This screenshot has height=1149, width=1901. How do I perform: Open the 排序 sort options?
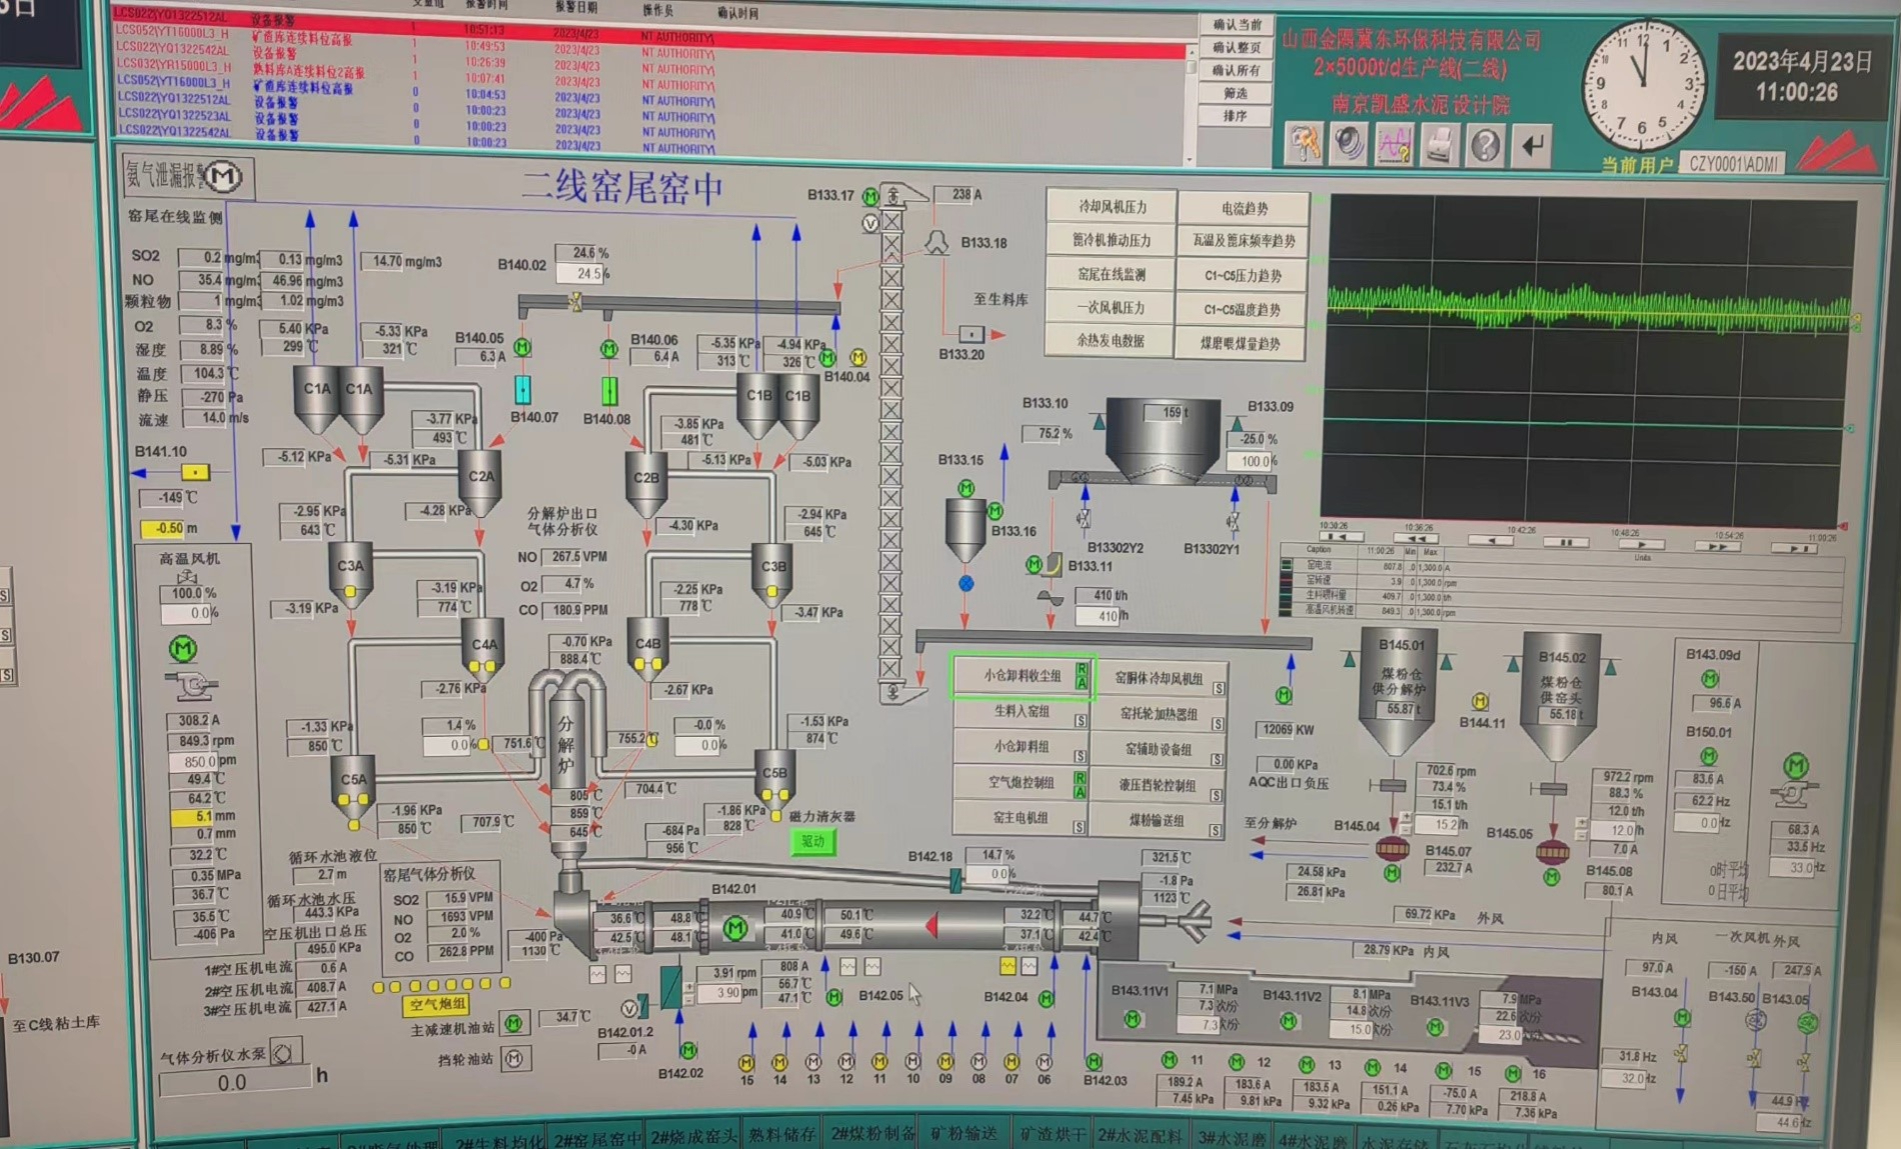(1236, 116)
